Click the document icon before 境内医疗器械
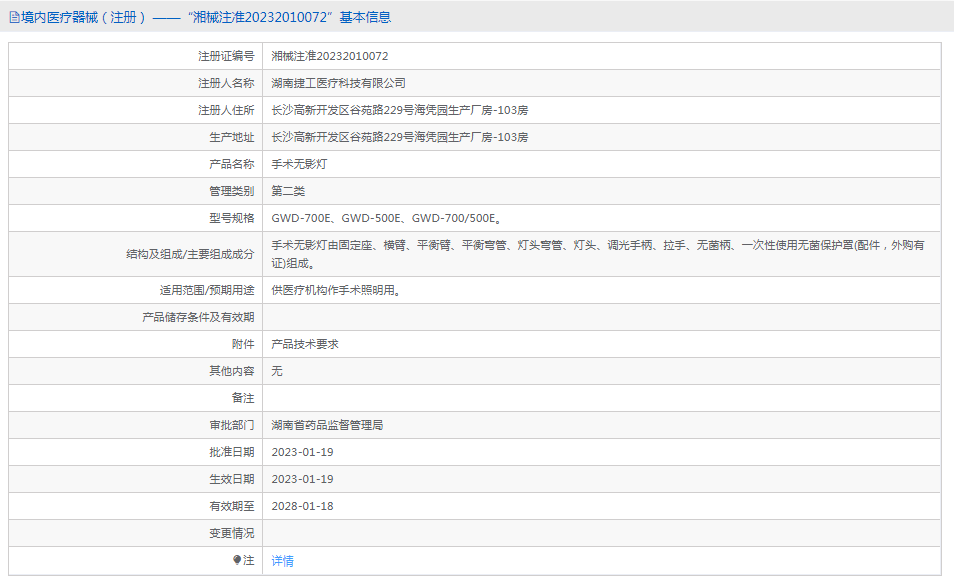Viewport: 954px width, 581px height. pyautogui.click(x=14, y=17)
